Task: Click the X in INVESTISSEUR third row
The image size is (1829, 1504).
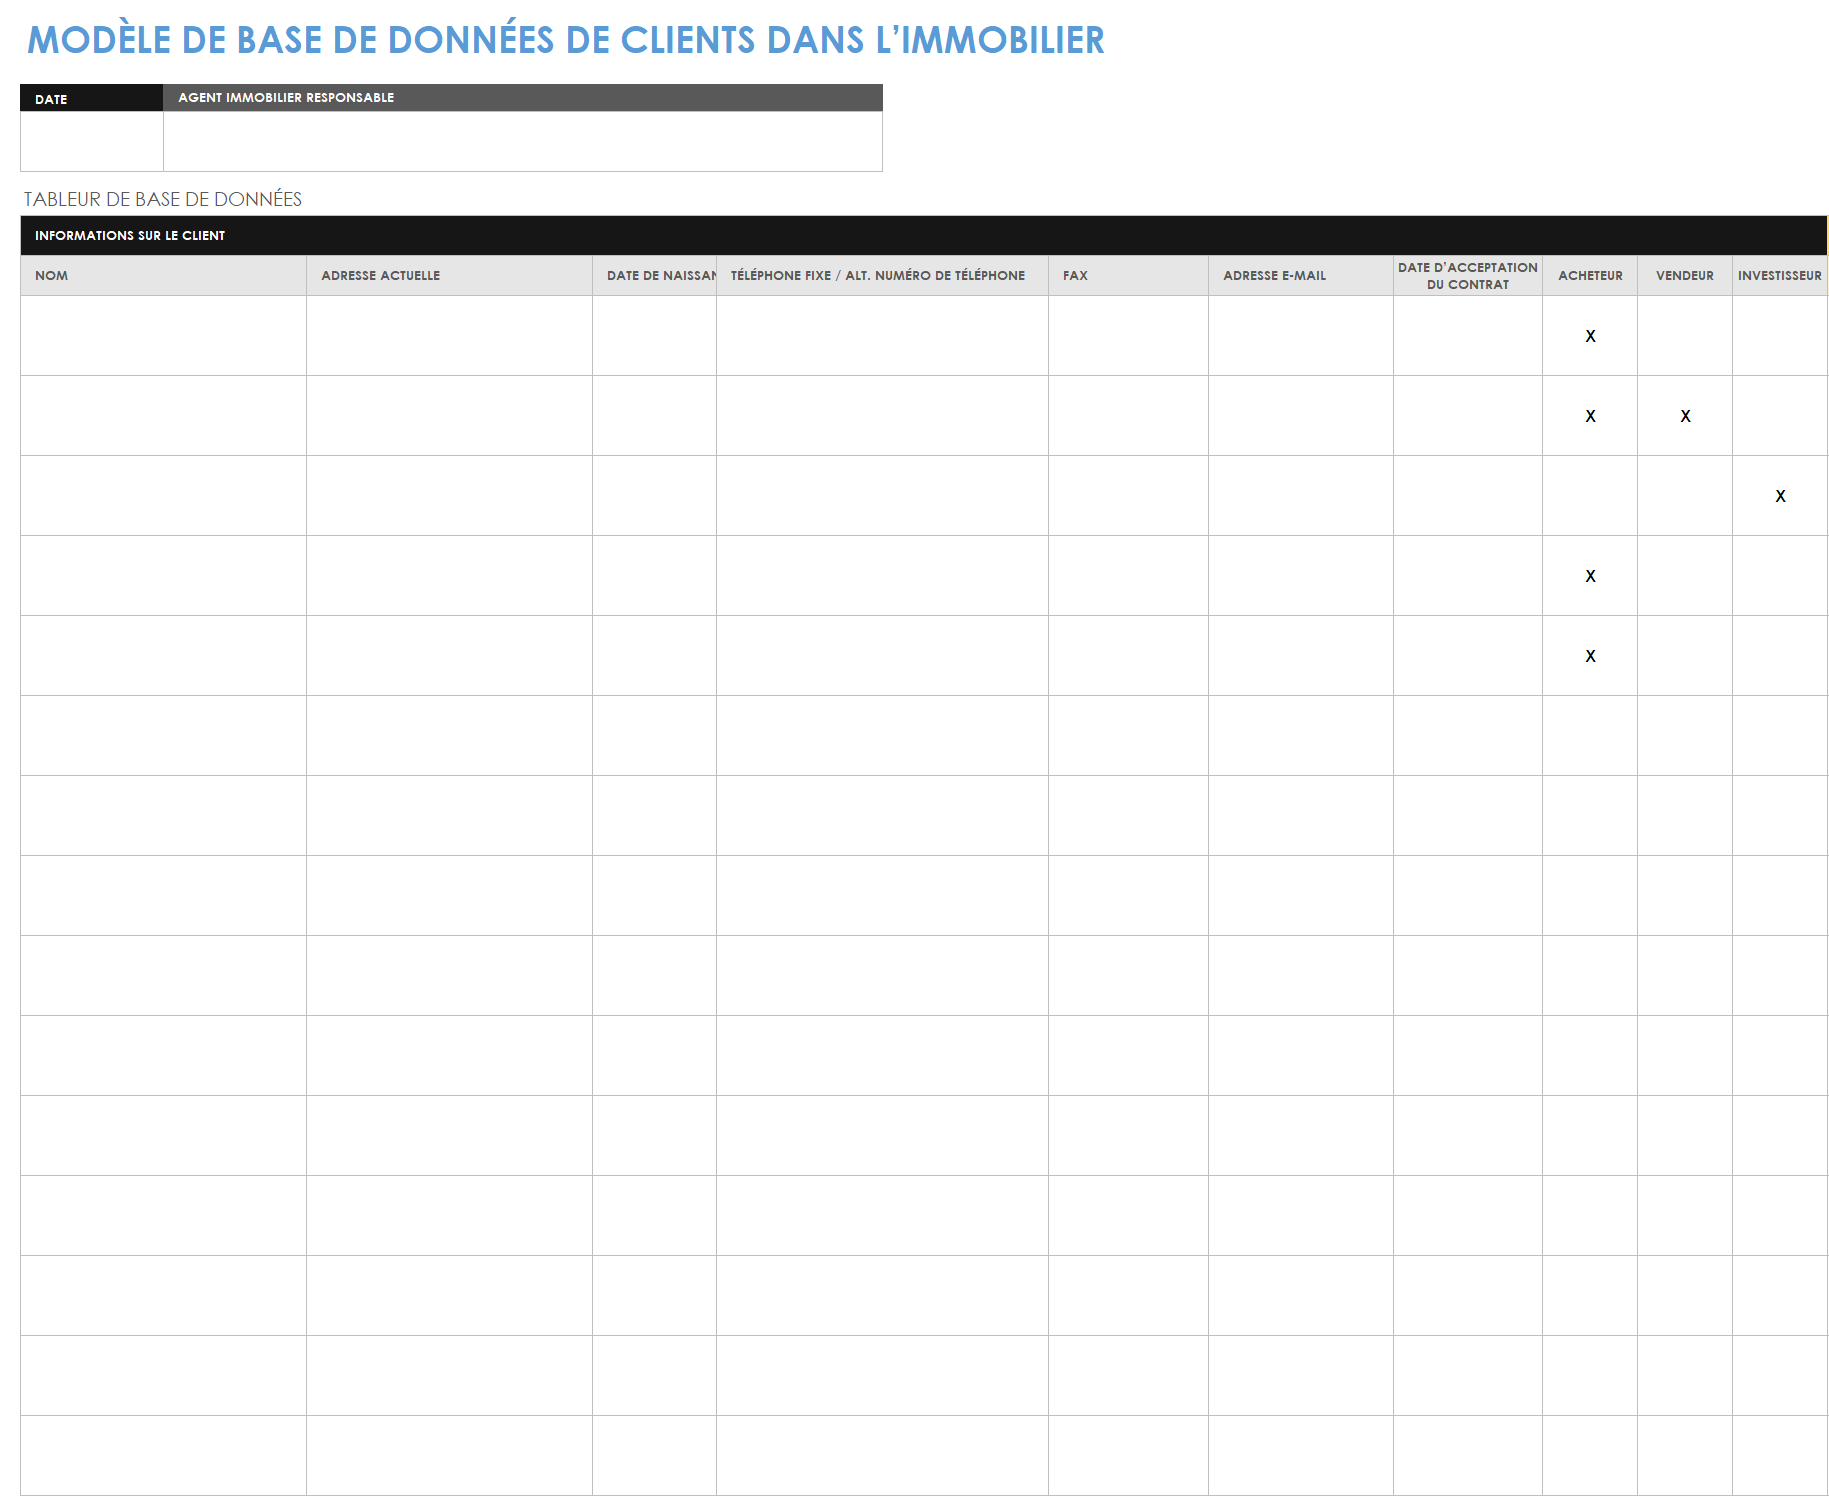Action: tap(1780, 496)
